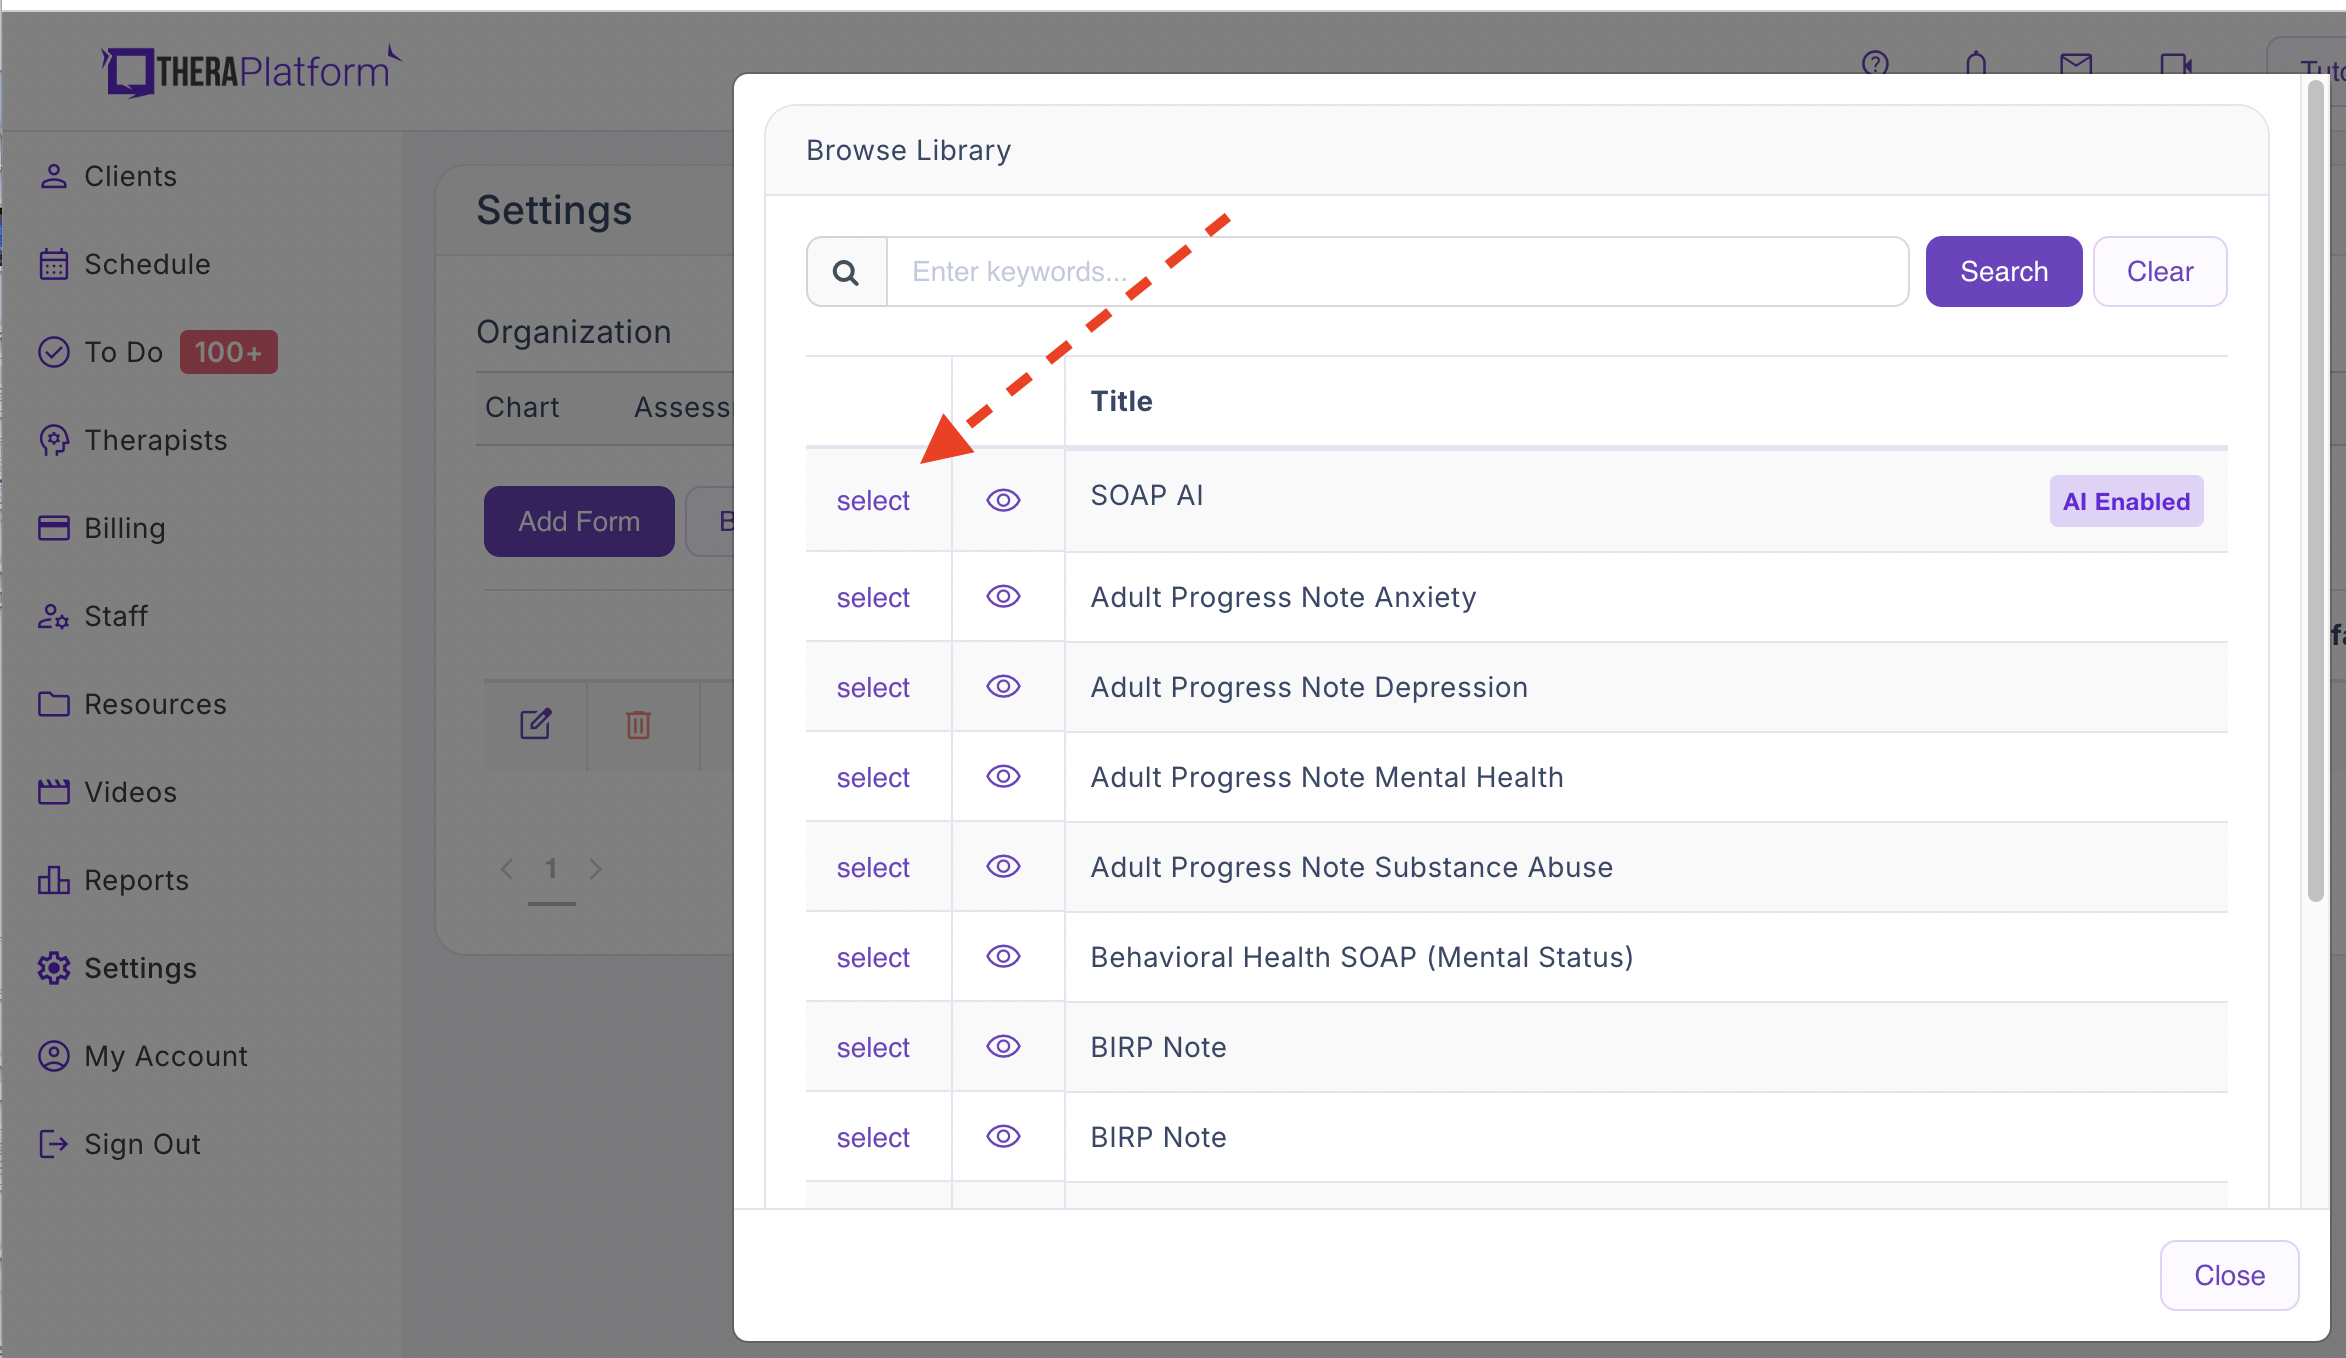Click the Clear button in Browse Library
This screenshot has height=1358, width=2346.
[2160, 272]
